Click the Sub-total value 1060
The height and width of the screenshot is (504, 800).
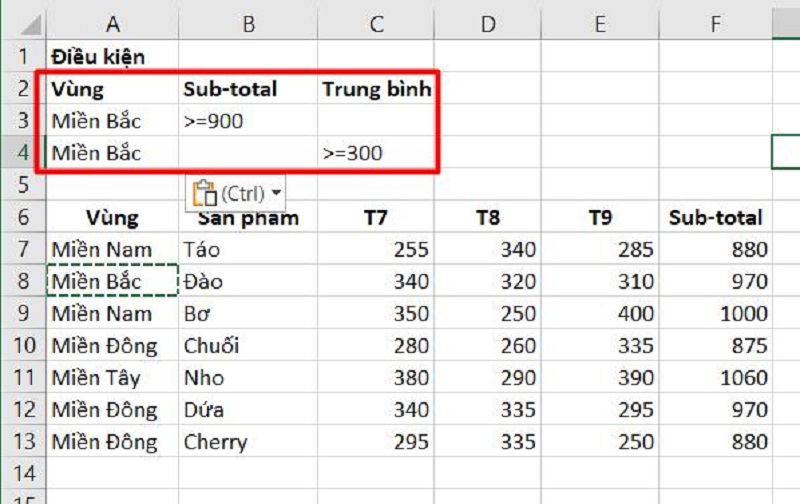[715, 378]
